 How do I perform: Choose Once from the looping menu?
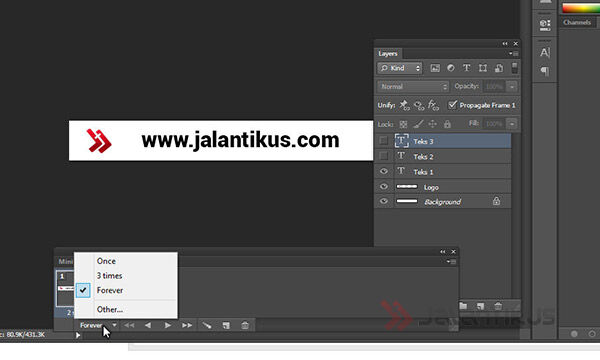pos(106,261)
